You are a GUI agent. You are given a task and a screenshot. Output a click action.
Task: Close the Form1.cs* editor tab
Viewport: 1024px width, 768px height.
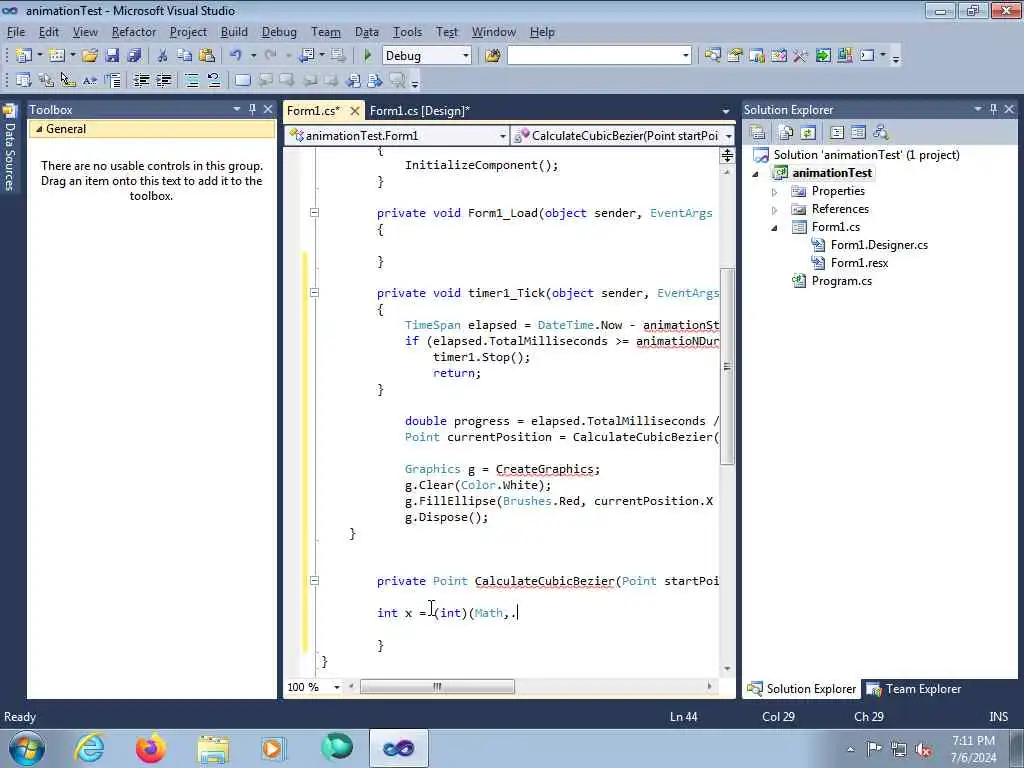click(x=355, y=111)
